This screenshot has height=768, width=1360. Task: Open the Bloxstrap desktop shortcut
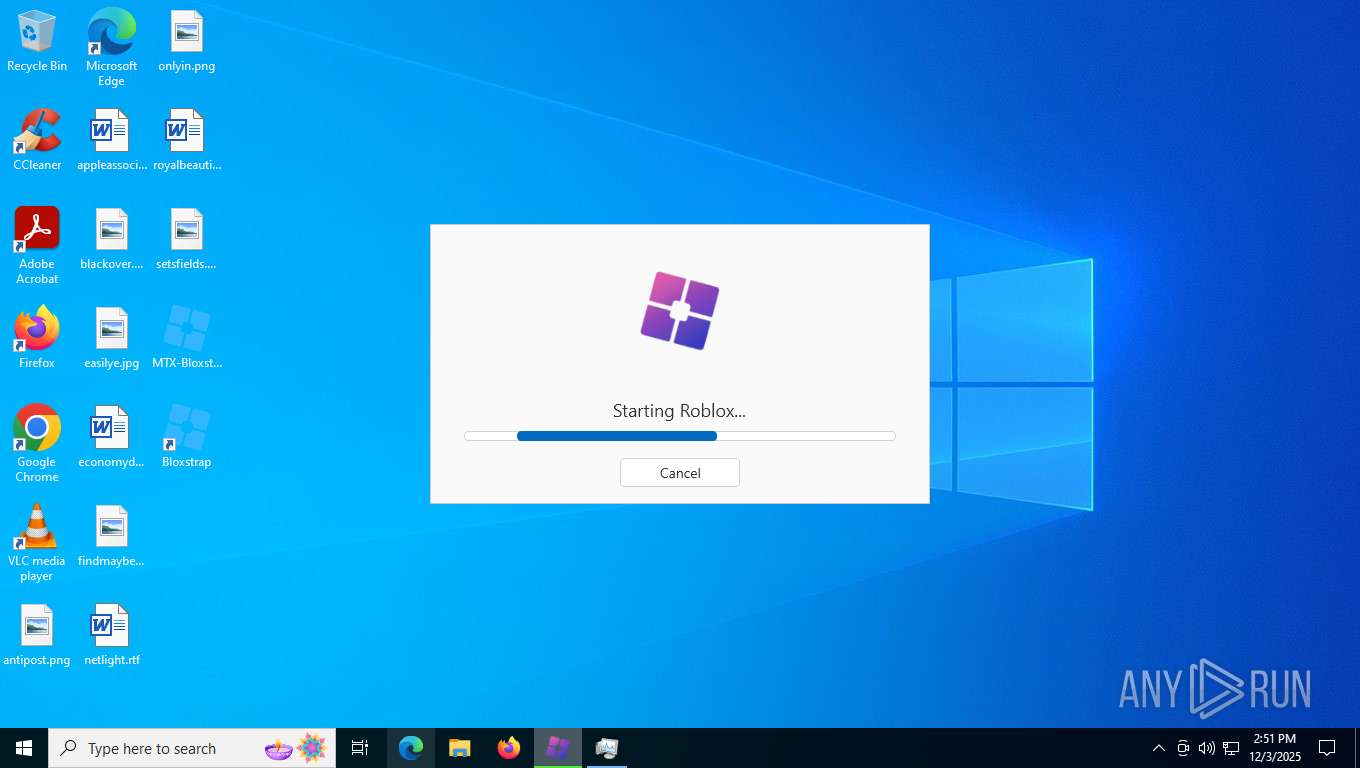tap(186, 438)
